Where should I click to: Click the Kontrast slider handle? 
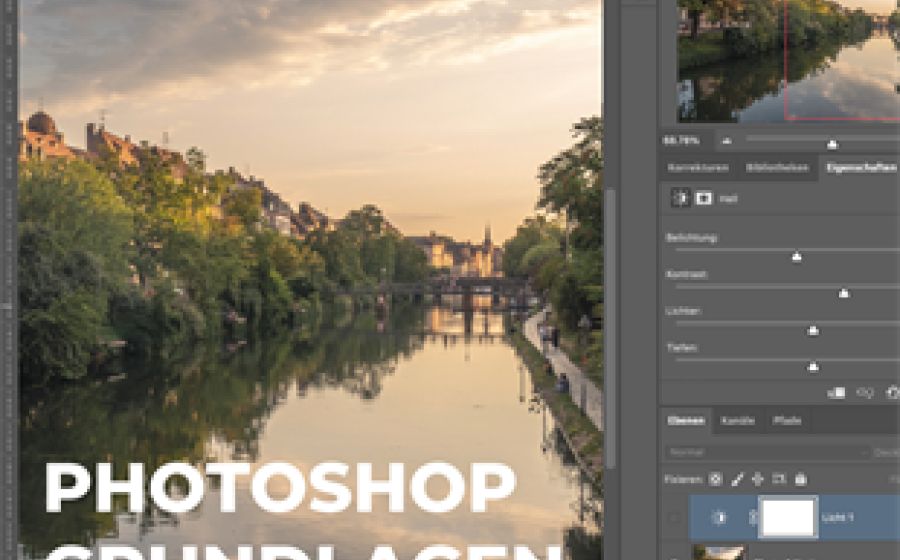[844, 293]
